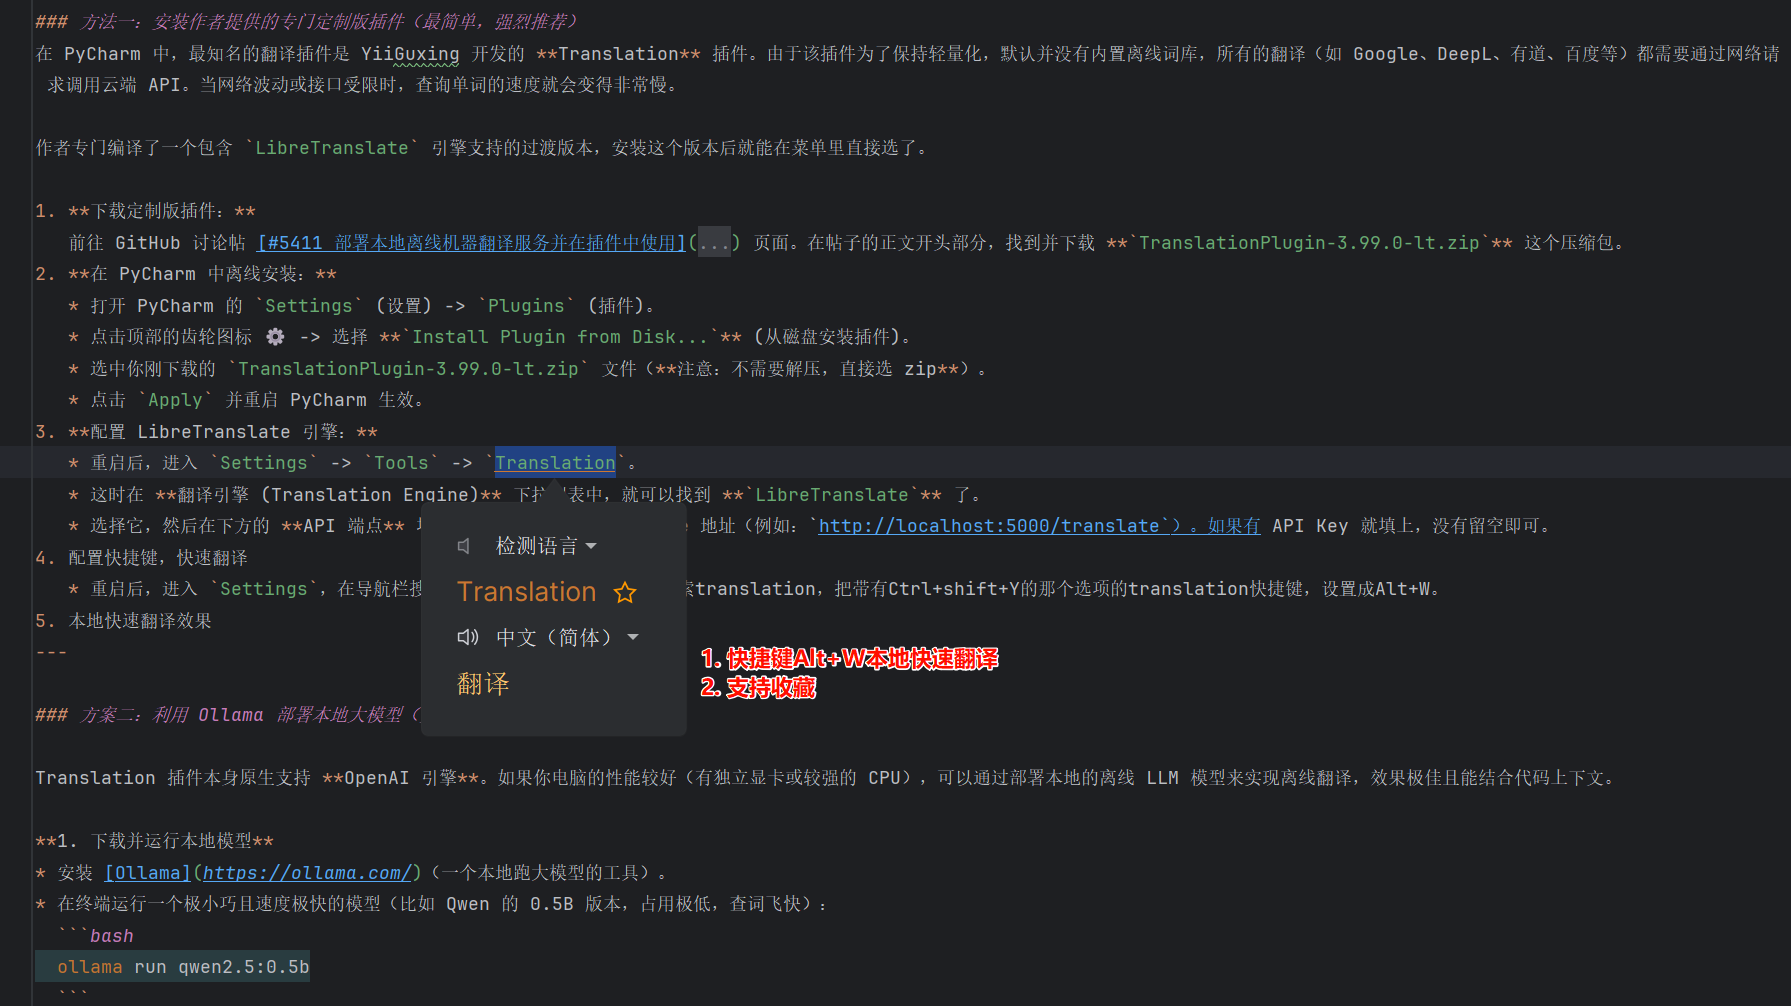Viewport: 1791px width, 1006px height.
Task: Click TranslationPlugin-3.99.0-lt.zip in step 1
Action: click(1309, 243)
